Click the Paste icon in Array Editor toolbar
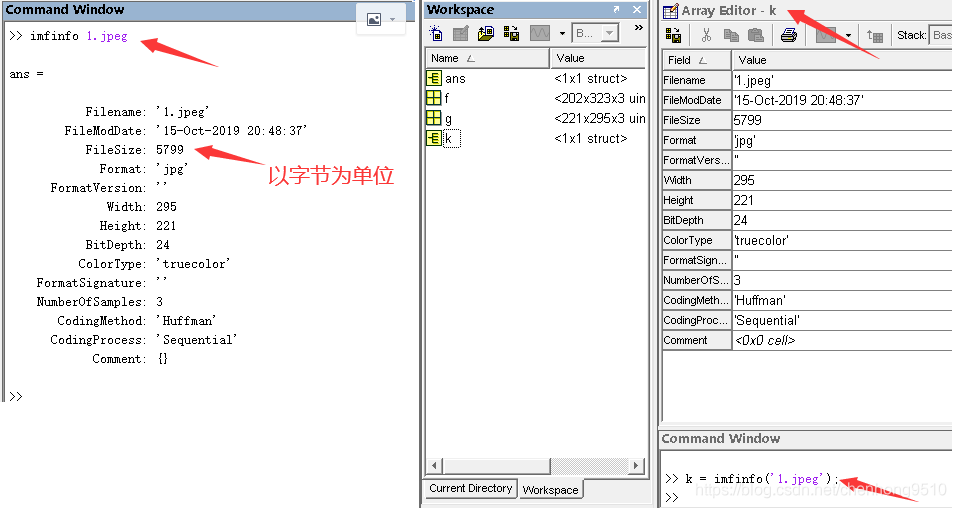The image size is (956, 508). pos(755,35)
